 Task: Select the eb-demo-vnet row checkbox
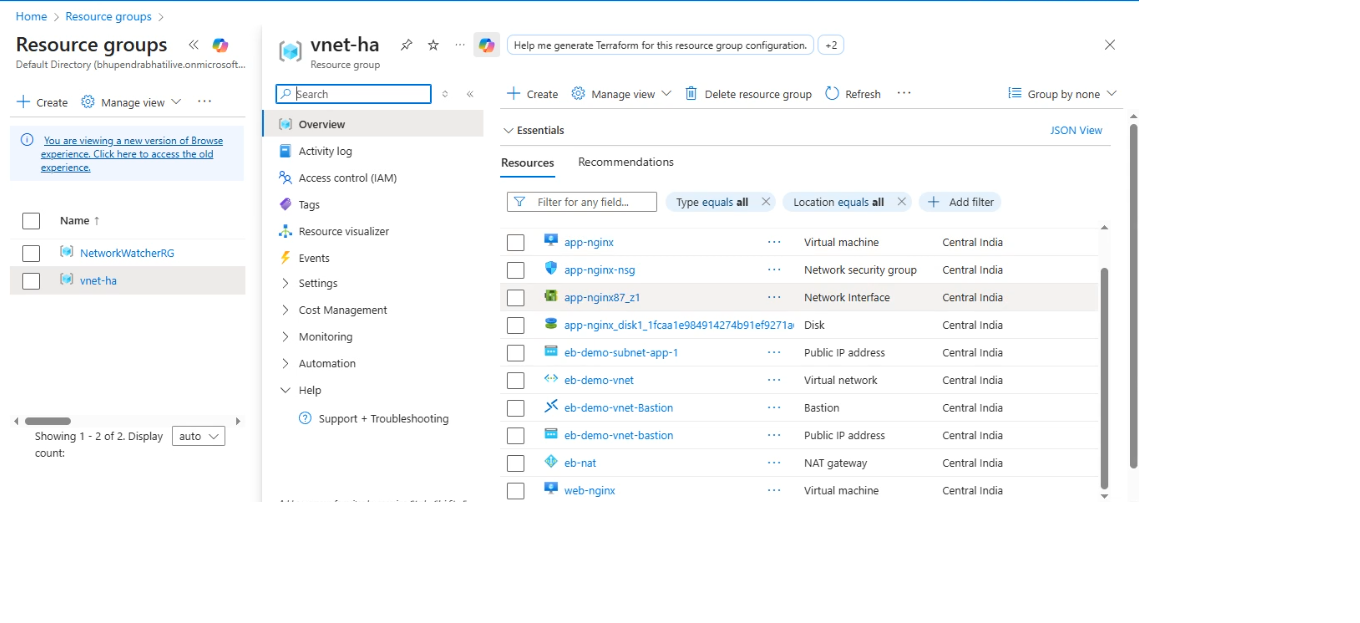[x=515, y=381]
